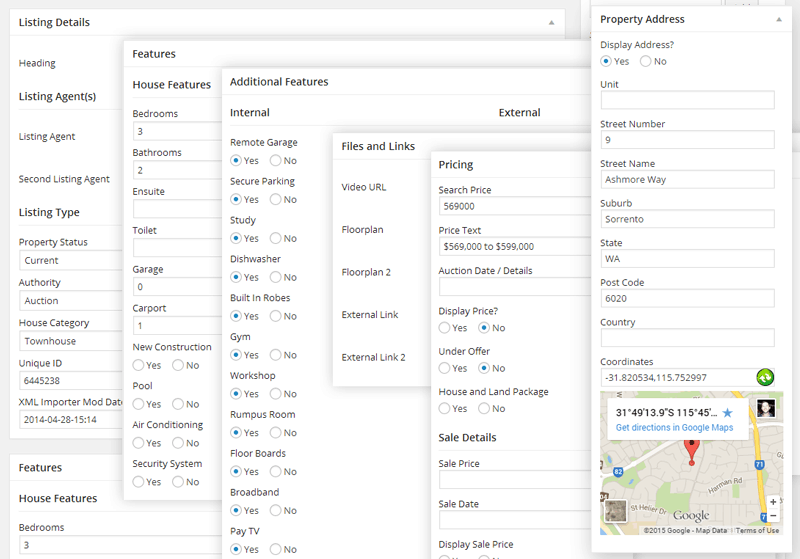Click the Suburb field Sorrento

(x=687, y=219)
